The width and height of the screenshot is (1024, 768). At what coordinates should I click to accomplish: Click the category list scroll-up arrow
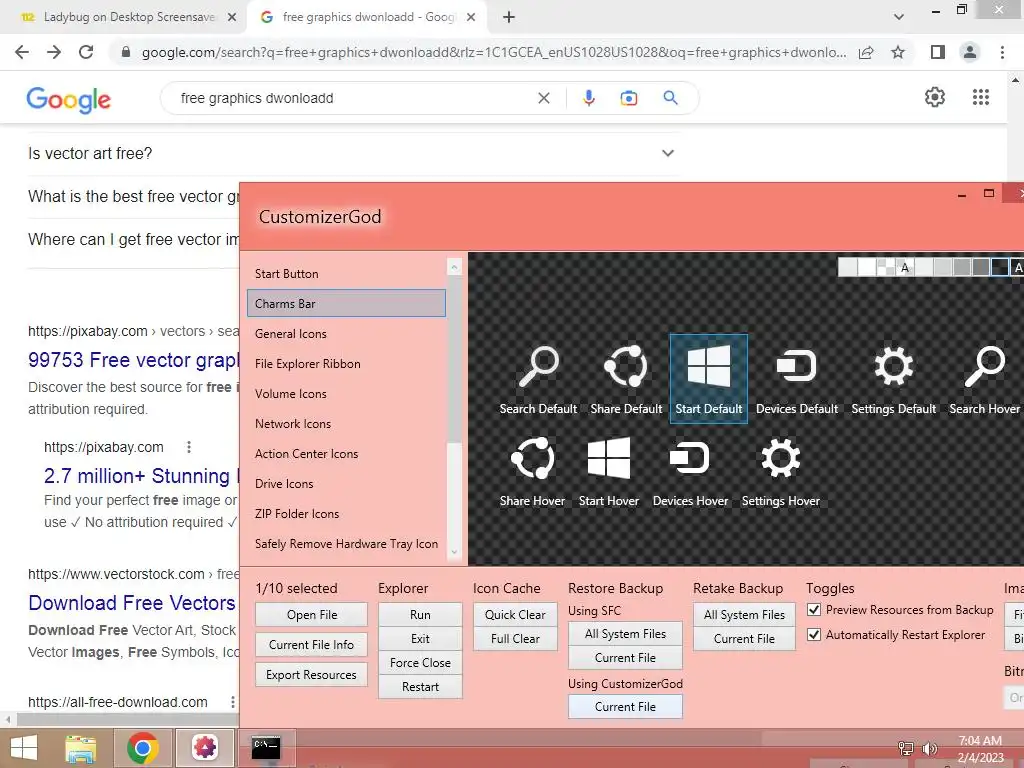click(455, 266)
